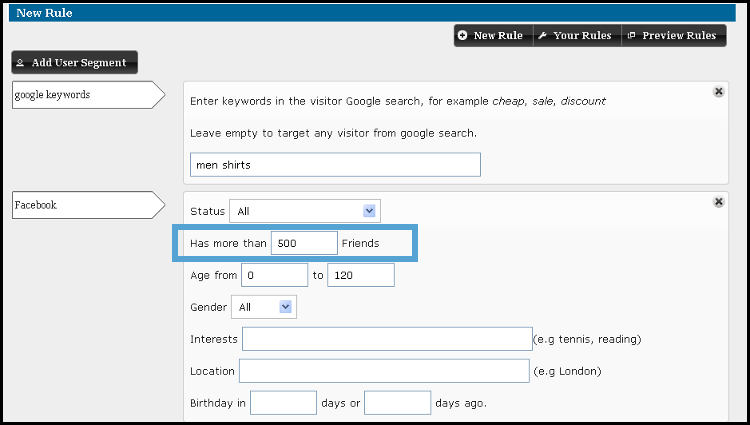Click the '(e.g London)' hint text
Image resolution: width=750 pixels, height=425 pixels.
click(567, 371)
